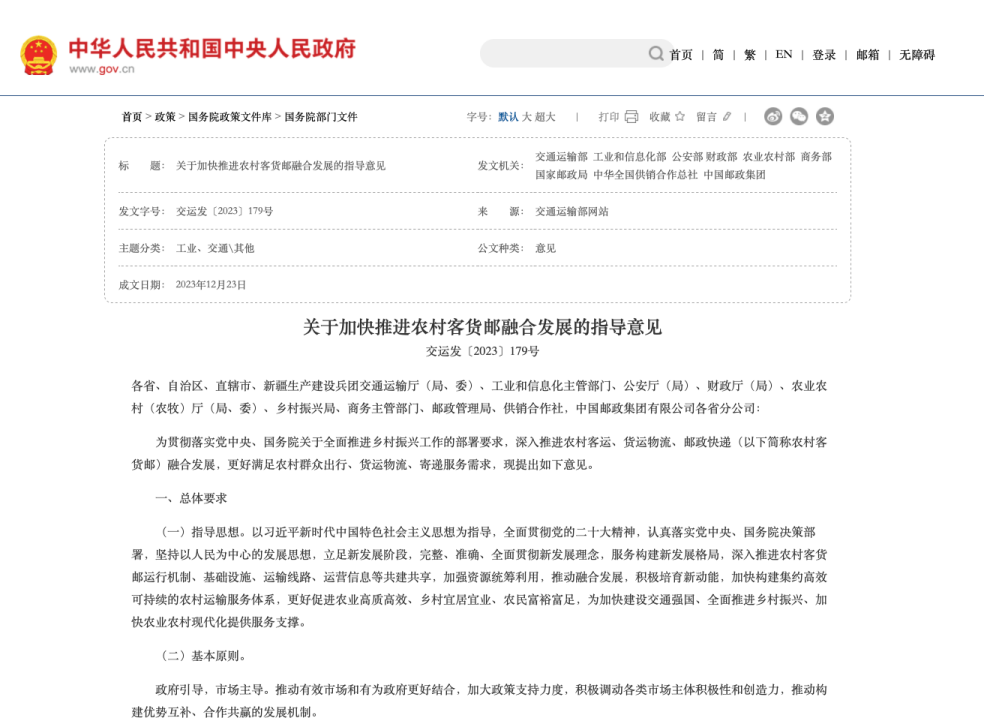Click the star favorite icon
This screenshot has width=984, height=721.
[x=680, y=117]
